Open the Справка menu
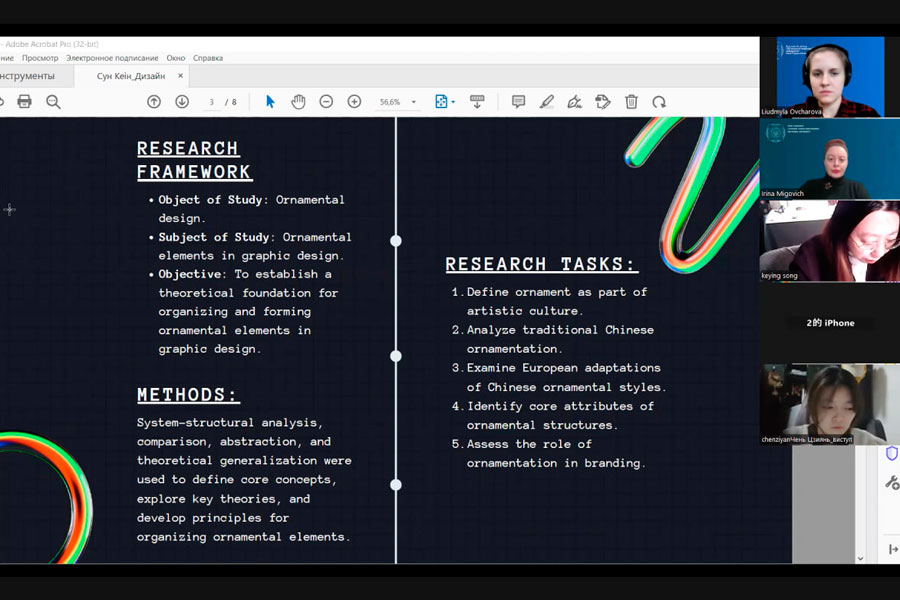The width and height of the screenshot is (900, 600). coord(208,58)
